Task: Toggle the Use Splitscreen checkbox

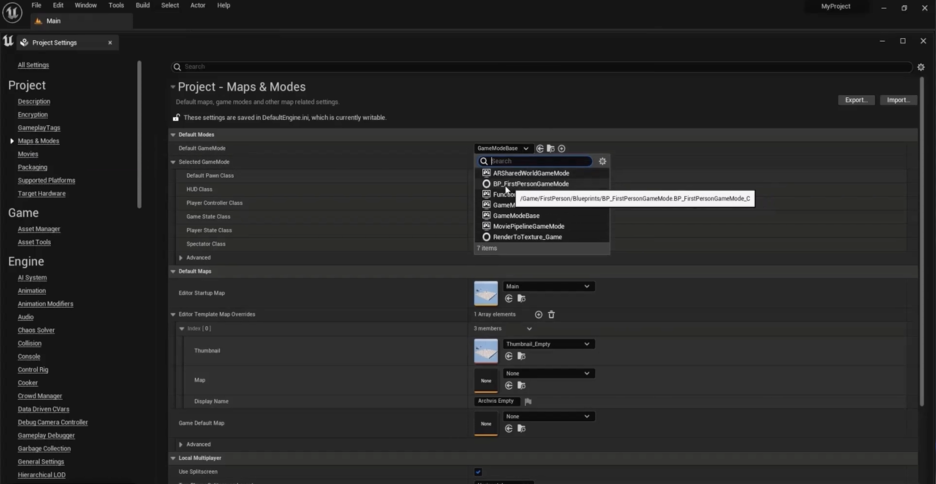Action: click(478, 472)
